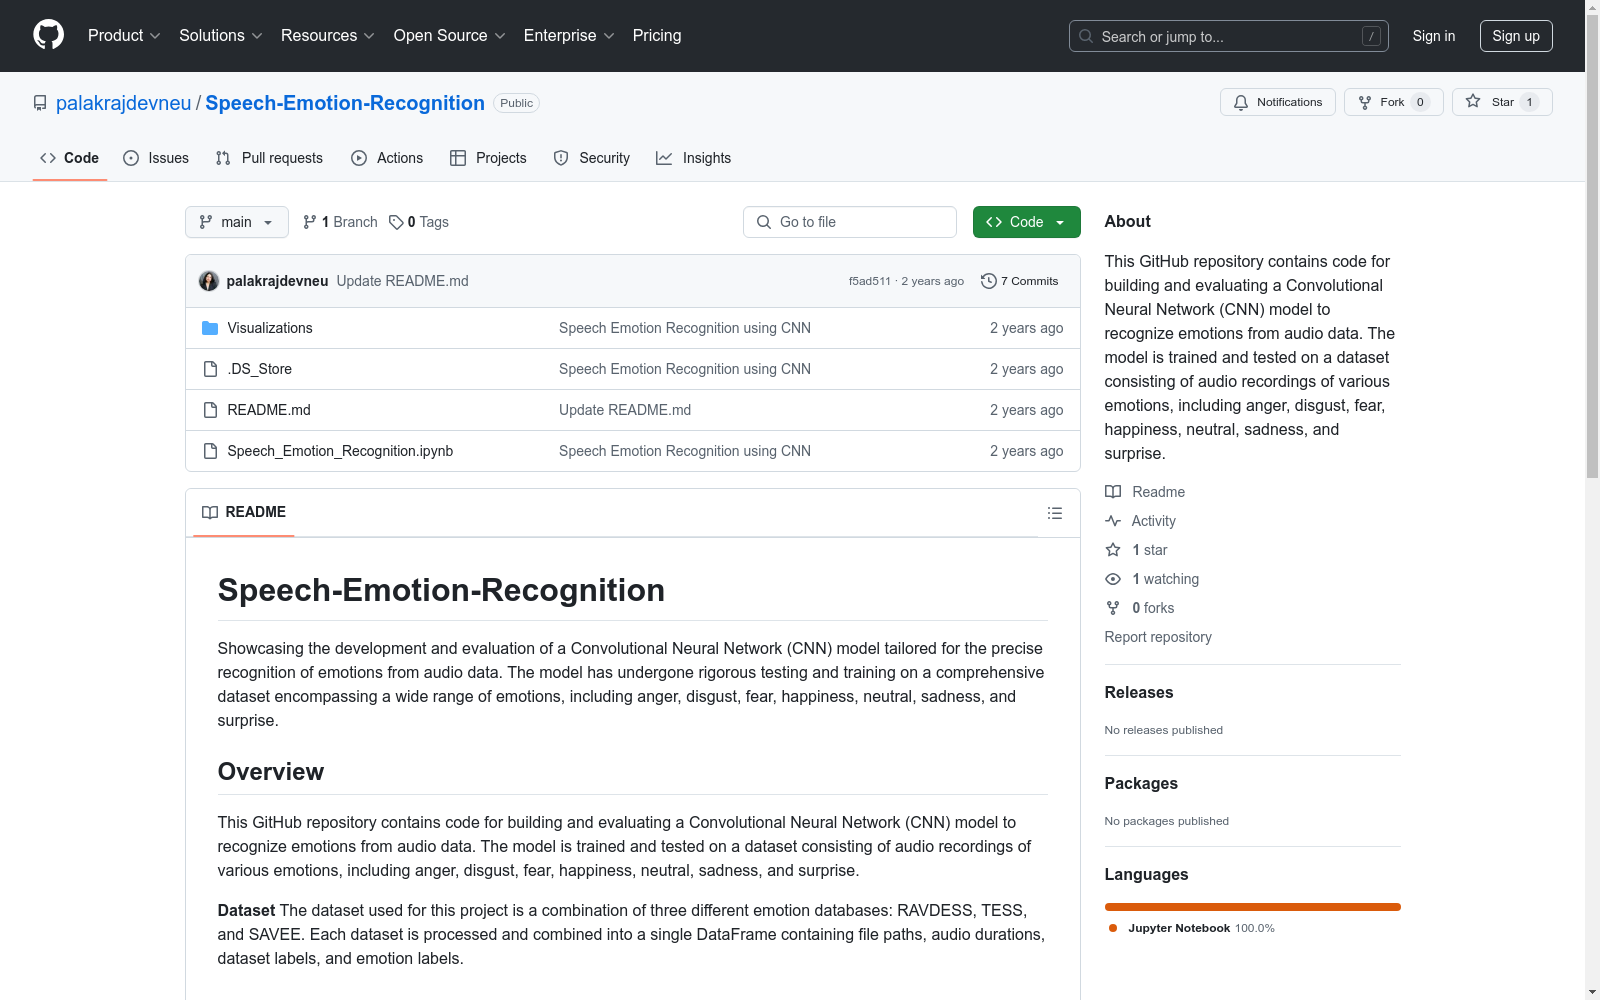Open the Solutions dropdown menu
The width and height of the screenshot is (1600, 1000).
click(x=221, y=35)
